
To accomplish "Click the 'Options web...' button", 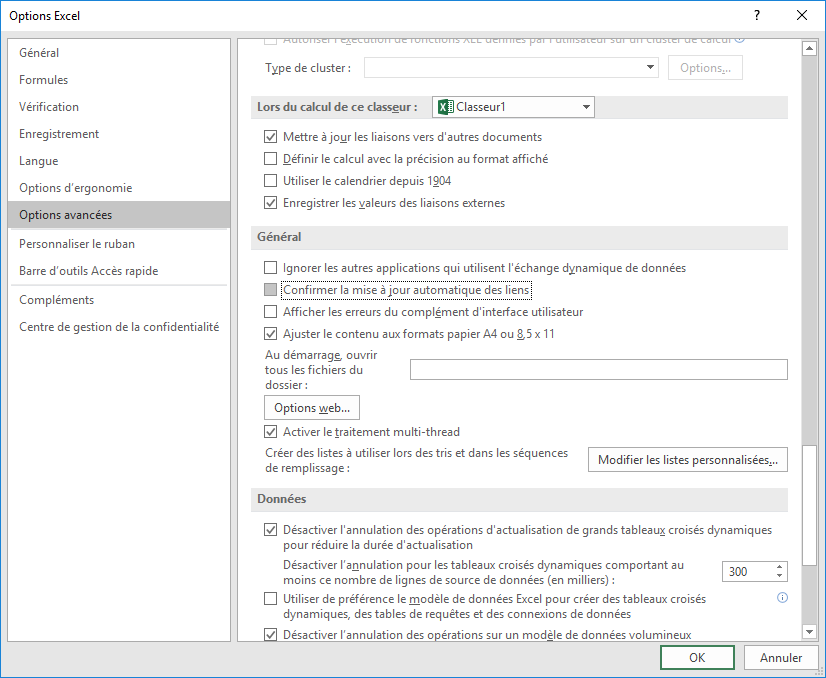I will pos(311,408).
